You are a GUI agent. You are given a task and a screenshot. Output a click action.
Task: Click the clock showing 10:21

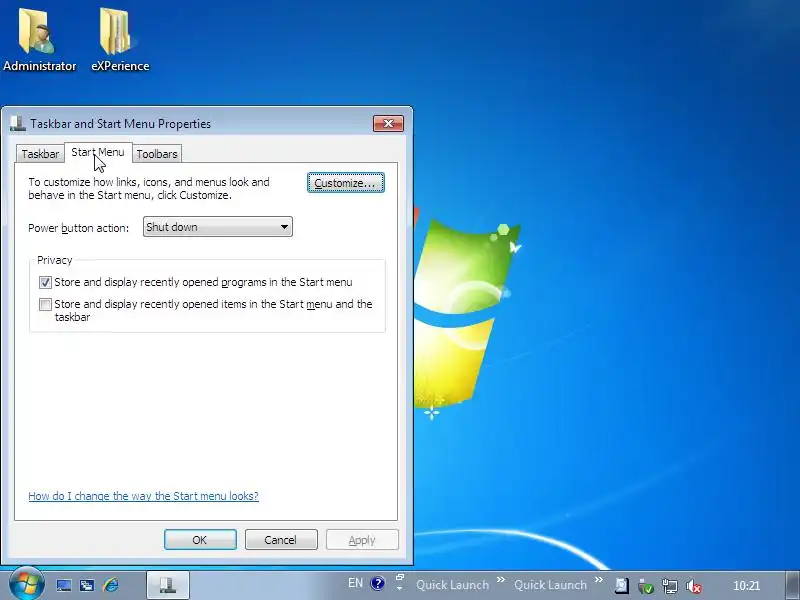(746, 586)
